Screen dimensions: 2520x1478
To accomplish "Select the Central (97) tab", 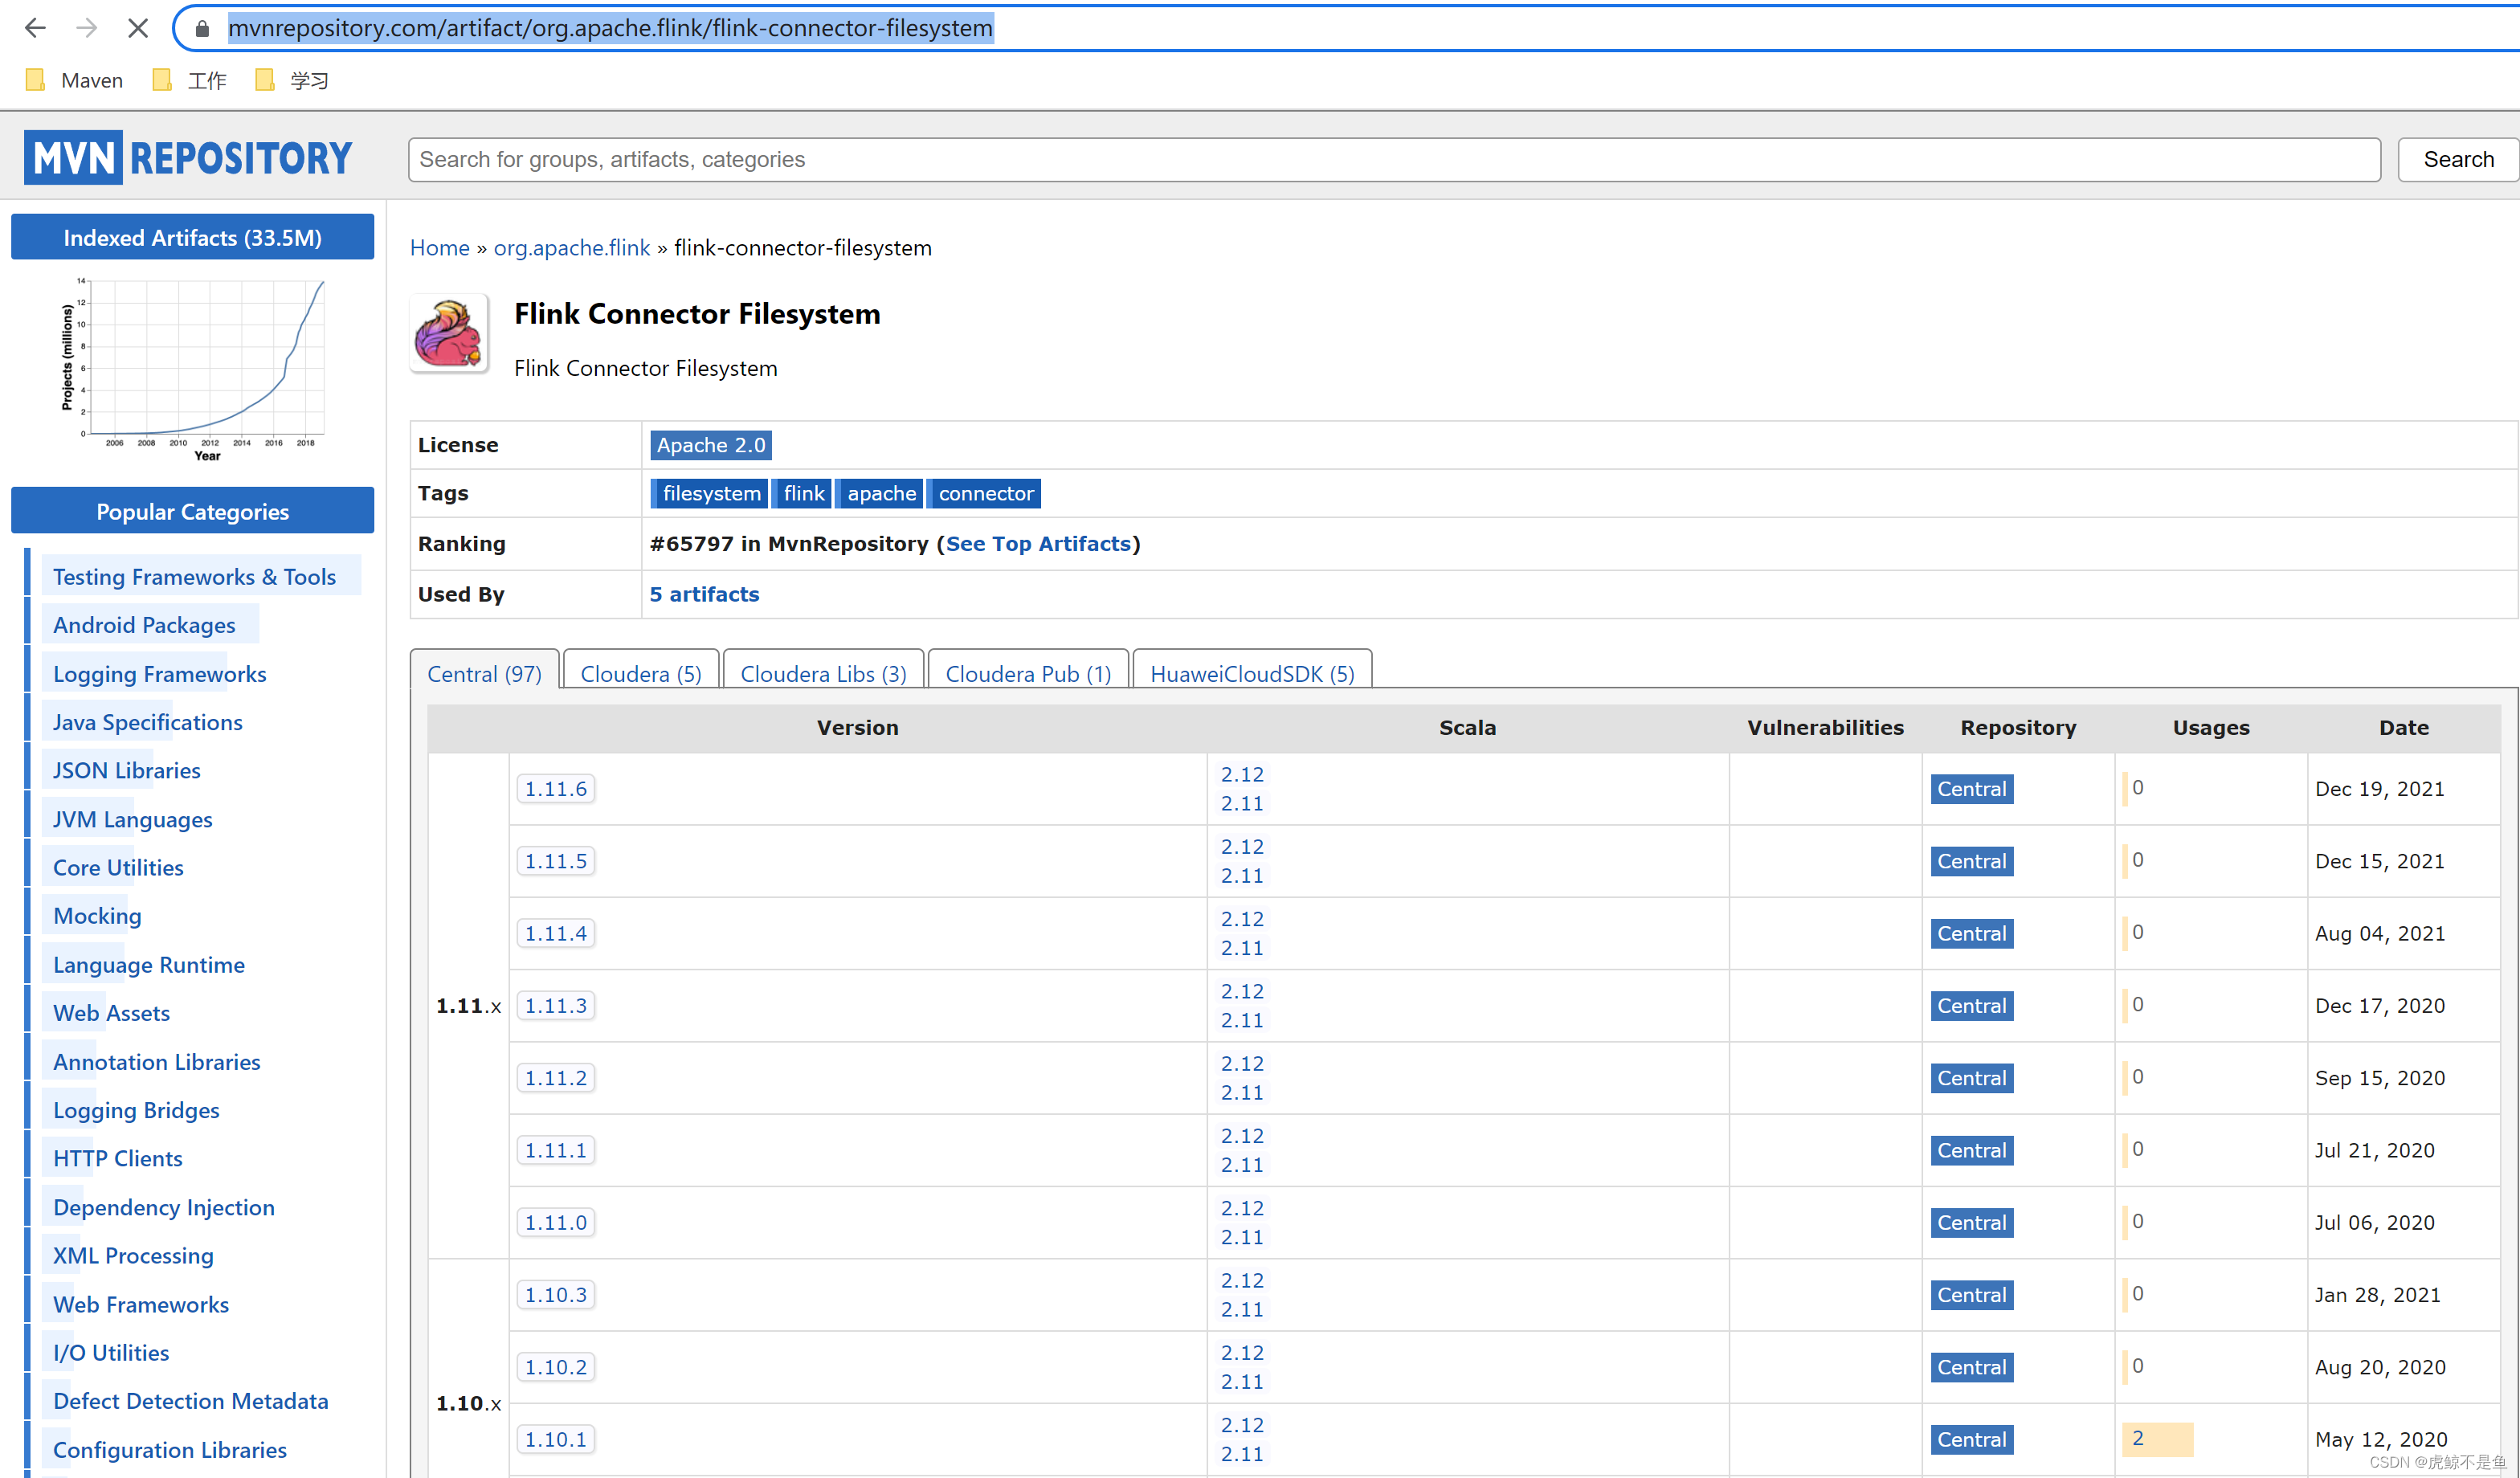I will [x=482, y=672].
